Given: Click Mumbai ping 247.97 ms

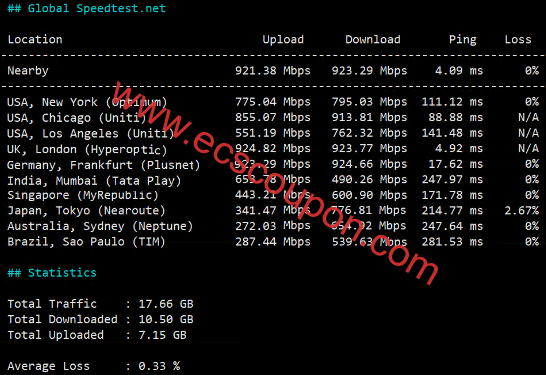Looking at the screenshot, I should coord(452,180).
